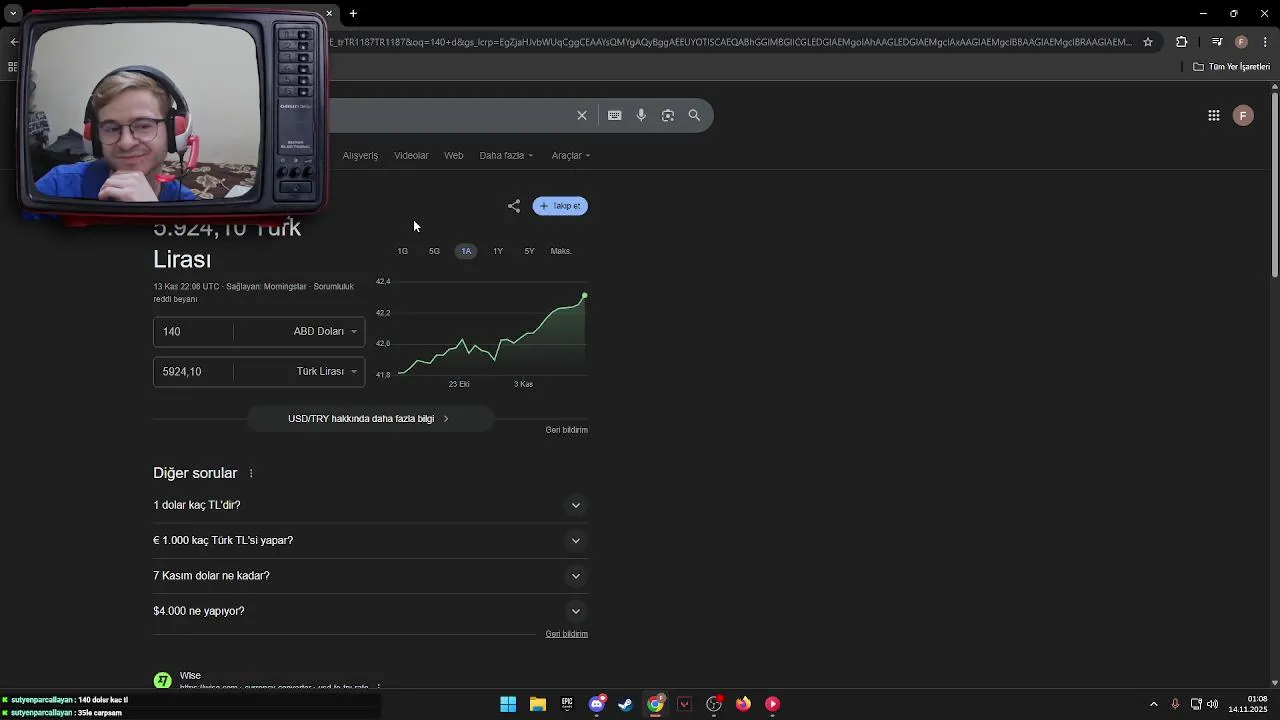Expand '7 Kasım dolar ne kadar?' question

point(370,576)
